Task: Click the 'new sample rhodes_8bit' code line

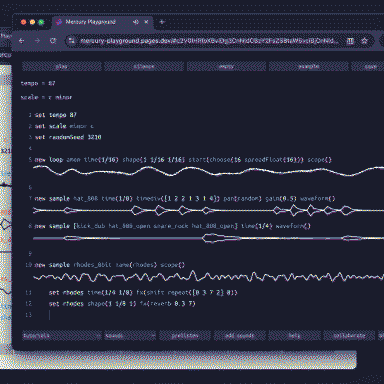Action: pyautogui.click(x=110, y=265)
